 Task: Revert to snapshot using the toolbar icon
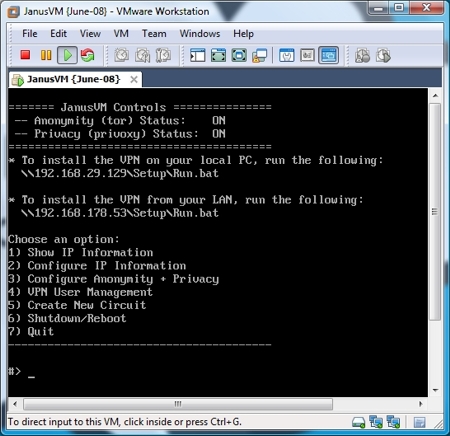(142, 55)
